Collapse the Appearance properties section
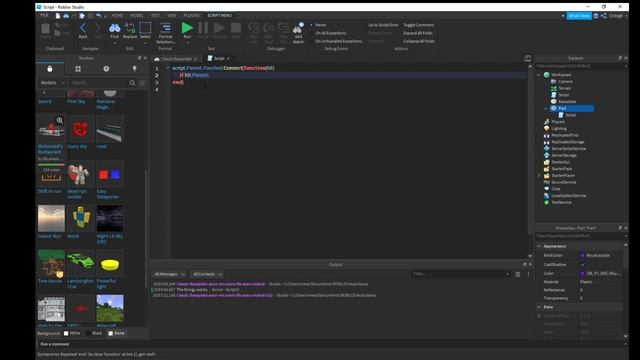Image resolution: width=640 pixels, height=360 pixels. point(539,246)
